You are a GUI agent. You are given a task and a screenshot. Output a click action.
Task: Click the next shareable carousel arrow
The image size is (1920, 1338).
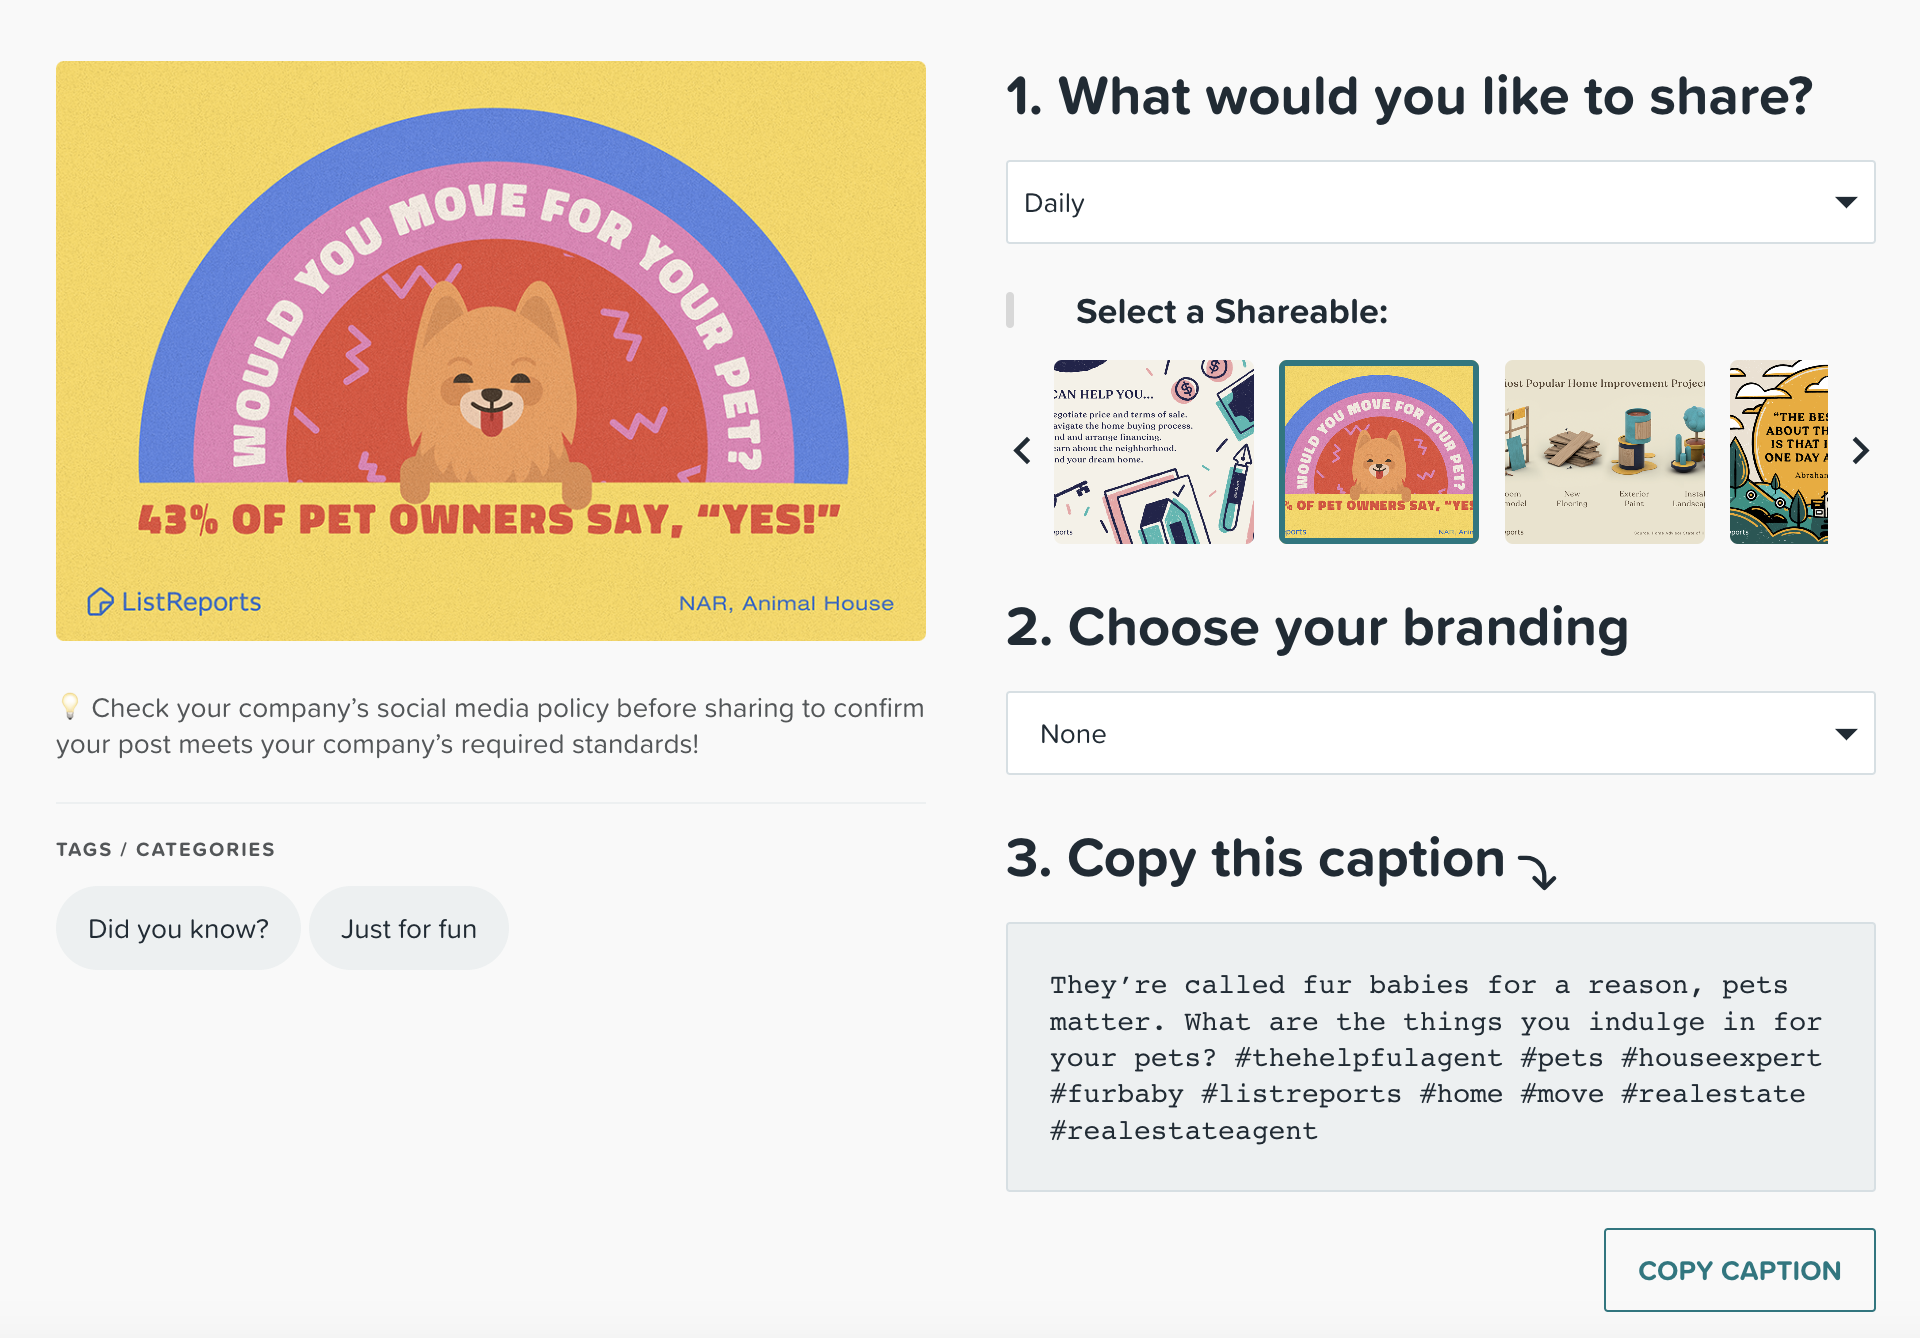point(1860,451)
